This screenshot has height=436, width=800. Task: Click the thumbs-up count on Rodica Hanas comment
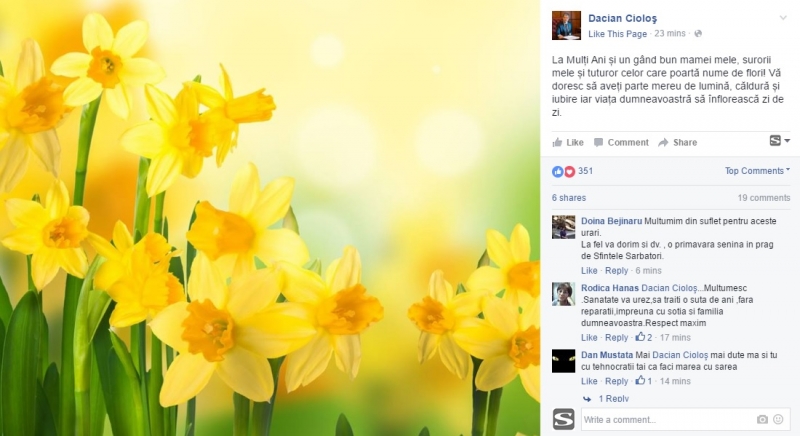(644, 337)
